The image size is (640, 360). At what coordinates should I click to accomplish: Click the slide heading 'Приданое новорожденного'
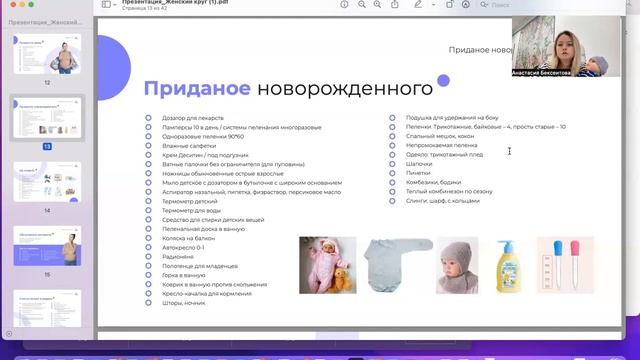pos(288,88)
